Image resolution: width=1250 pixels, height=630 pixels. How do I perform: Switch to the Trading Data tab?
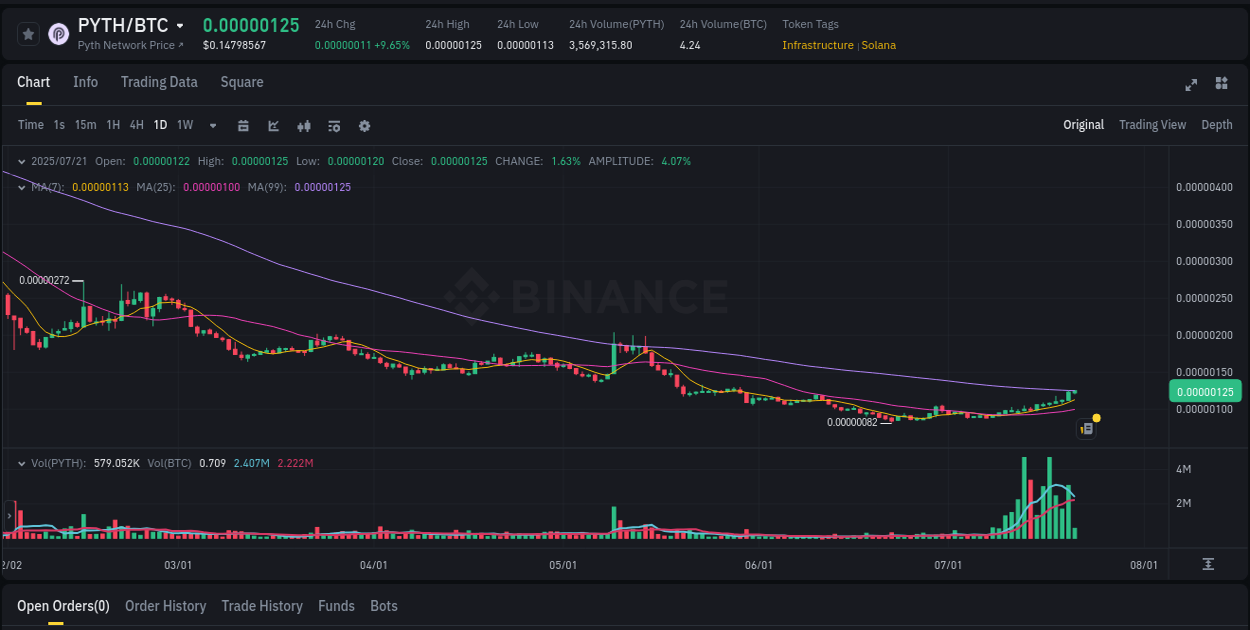click(159, 82)
